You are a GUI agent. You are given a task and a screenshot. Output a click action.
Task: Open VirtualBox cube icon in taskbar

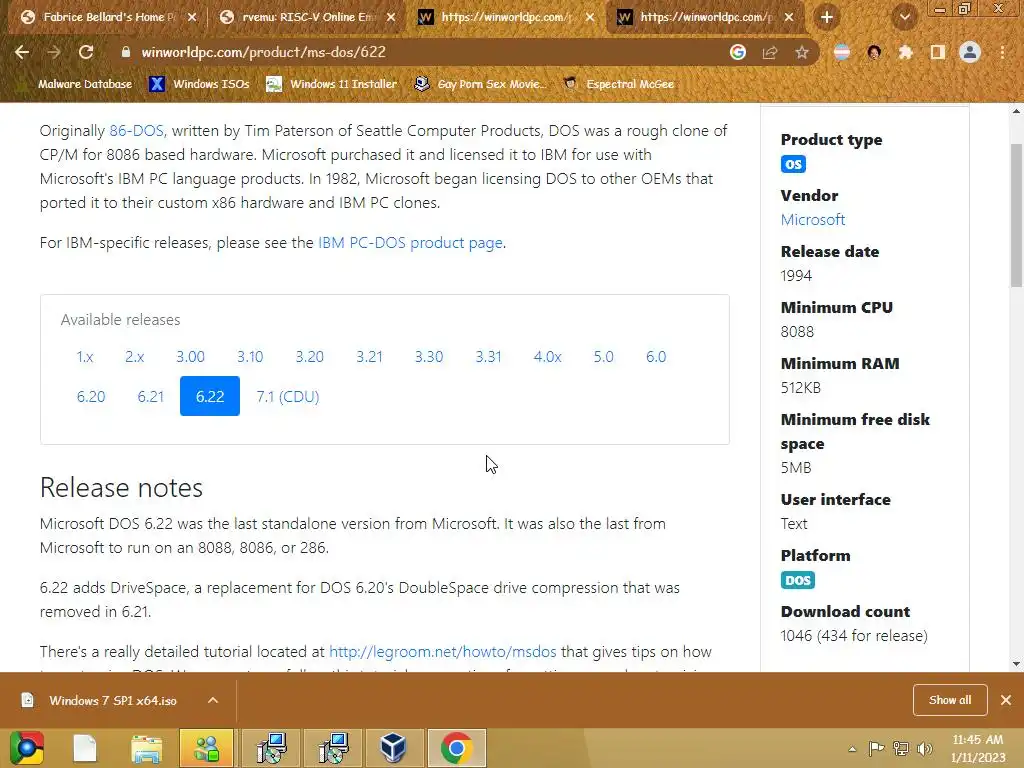pyautogui.click(x=393, y=748)
